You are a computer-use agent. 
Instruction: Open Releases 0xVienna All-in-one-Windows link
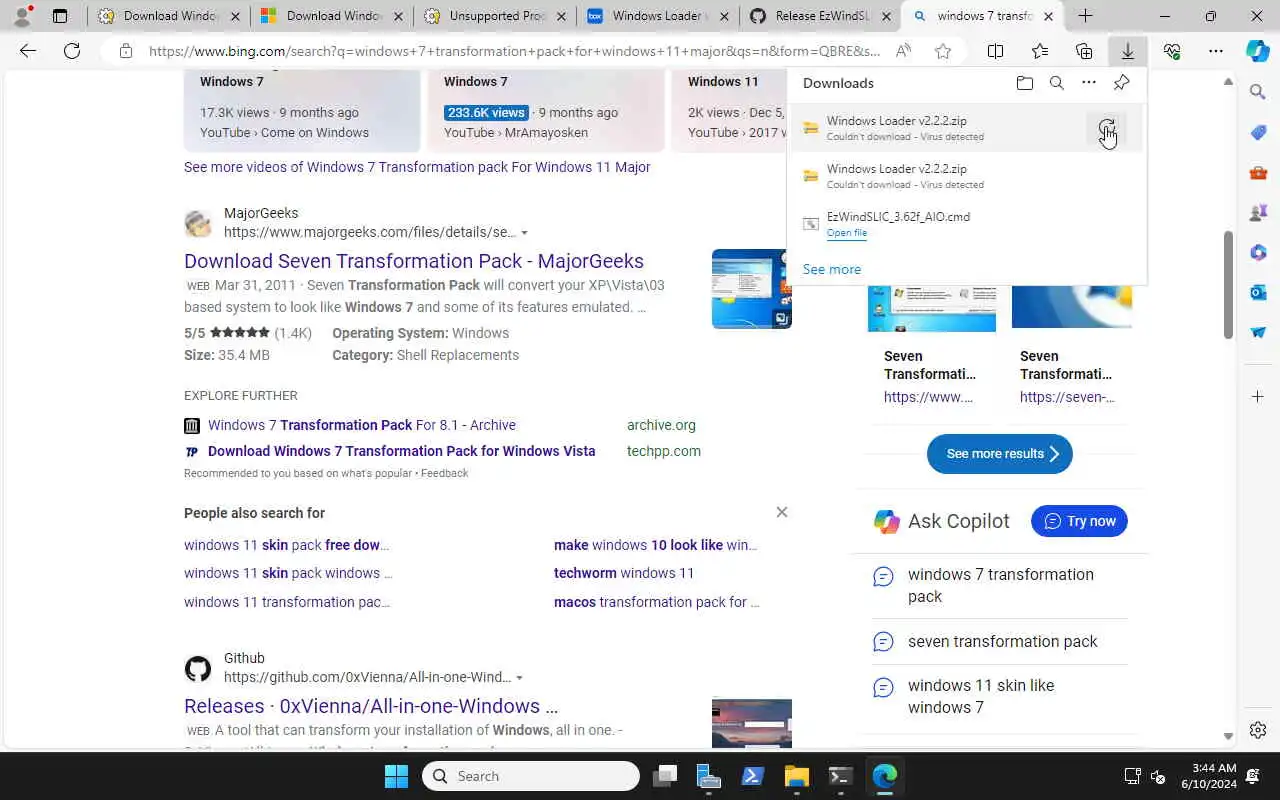[371, 706]
